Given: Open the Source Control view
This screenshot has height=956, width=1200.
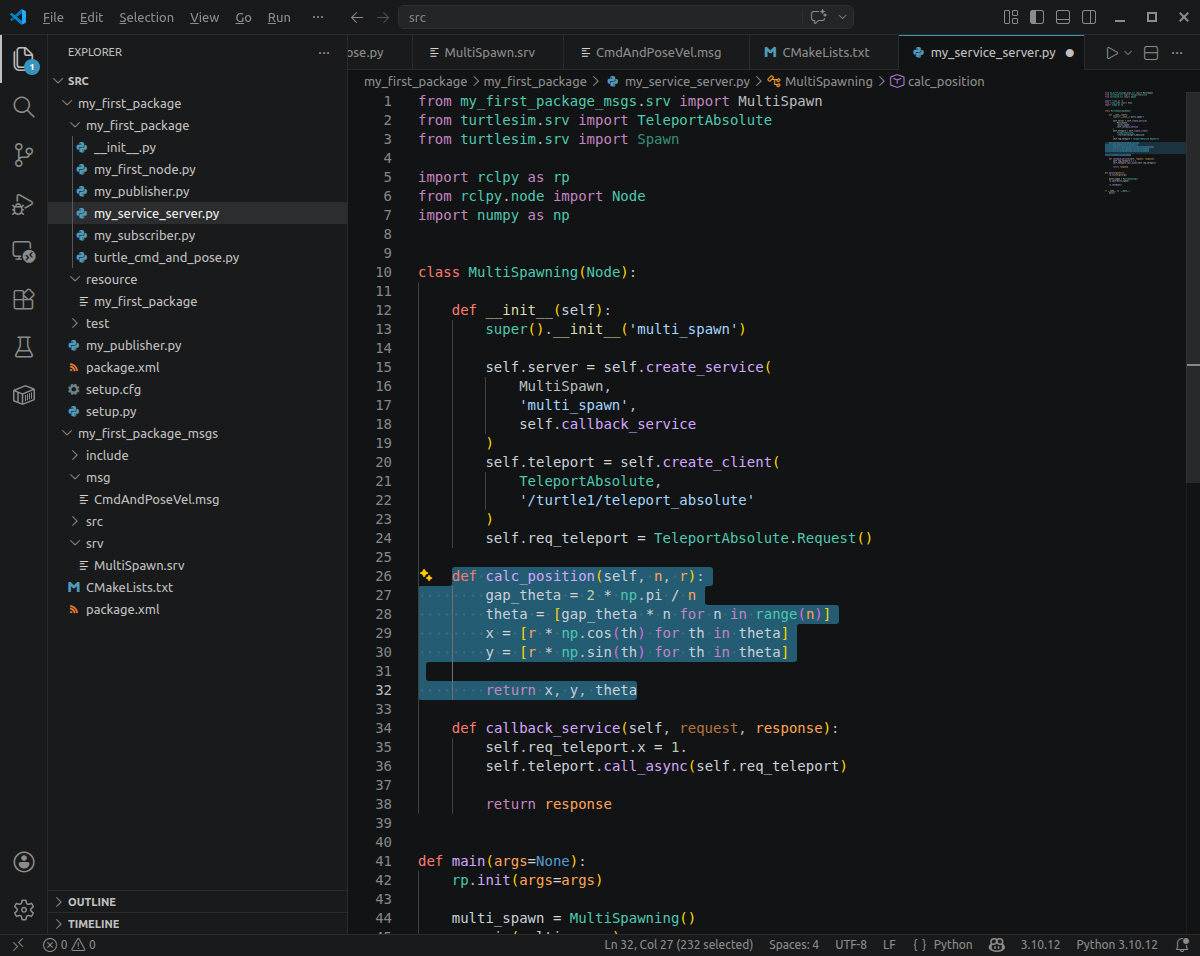Looking at the screenshot, I should click(x=24, y=154).
